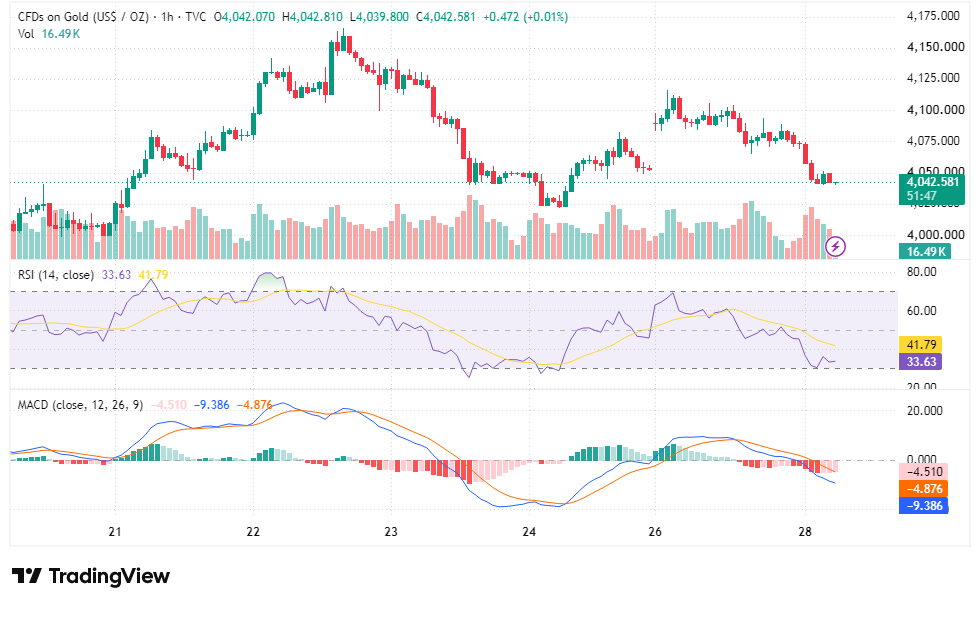Image resolution: width=980 pixels, height=631 pixels.
Task: Click the 4,075.000 price axis label
Action: pos(933,141)
